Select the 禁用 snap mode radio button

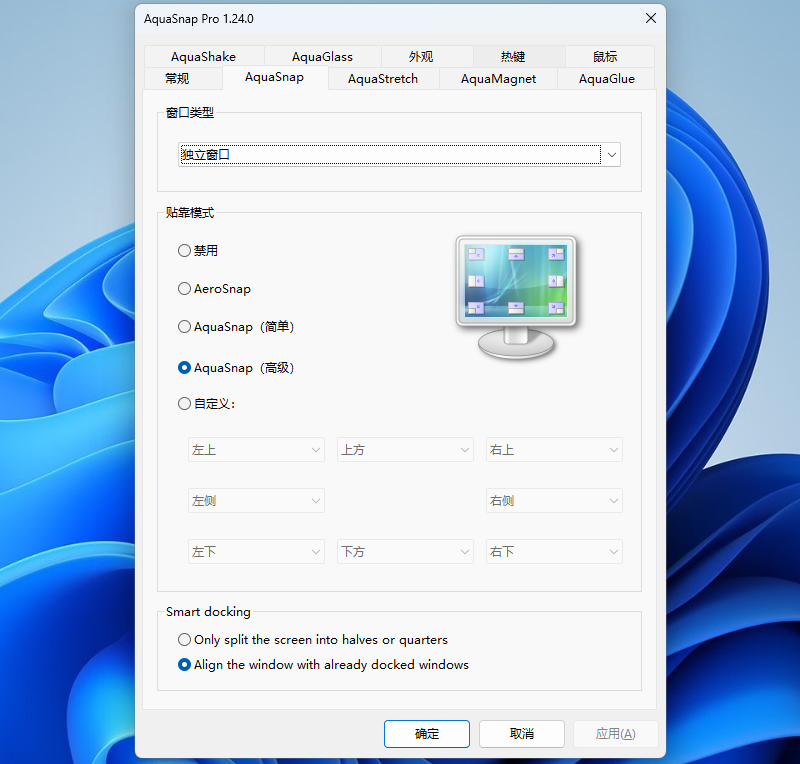pyautogui.click(x=198, y=251)
